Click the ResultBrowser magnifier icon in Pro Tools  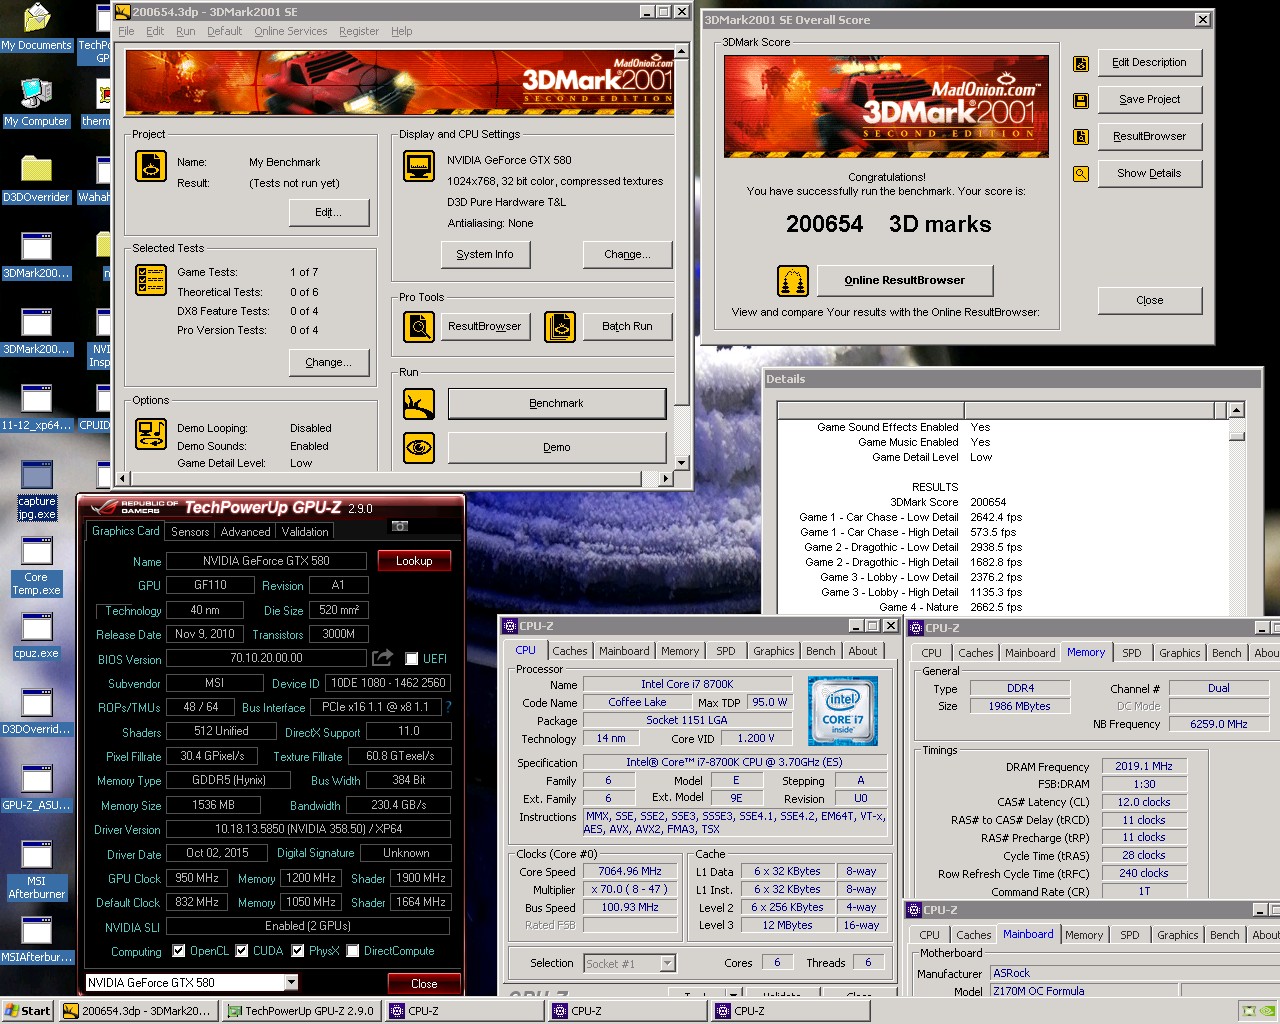point(419,326)
